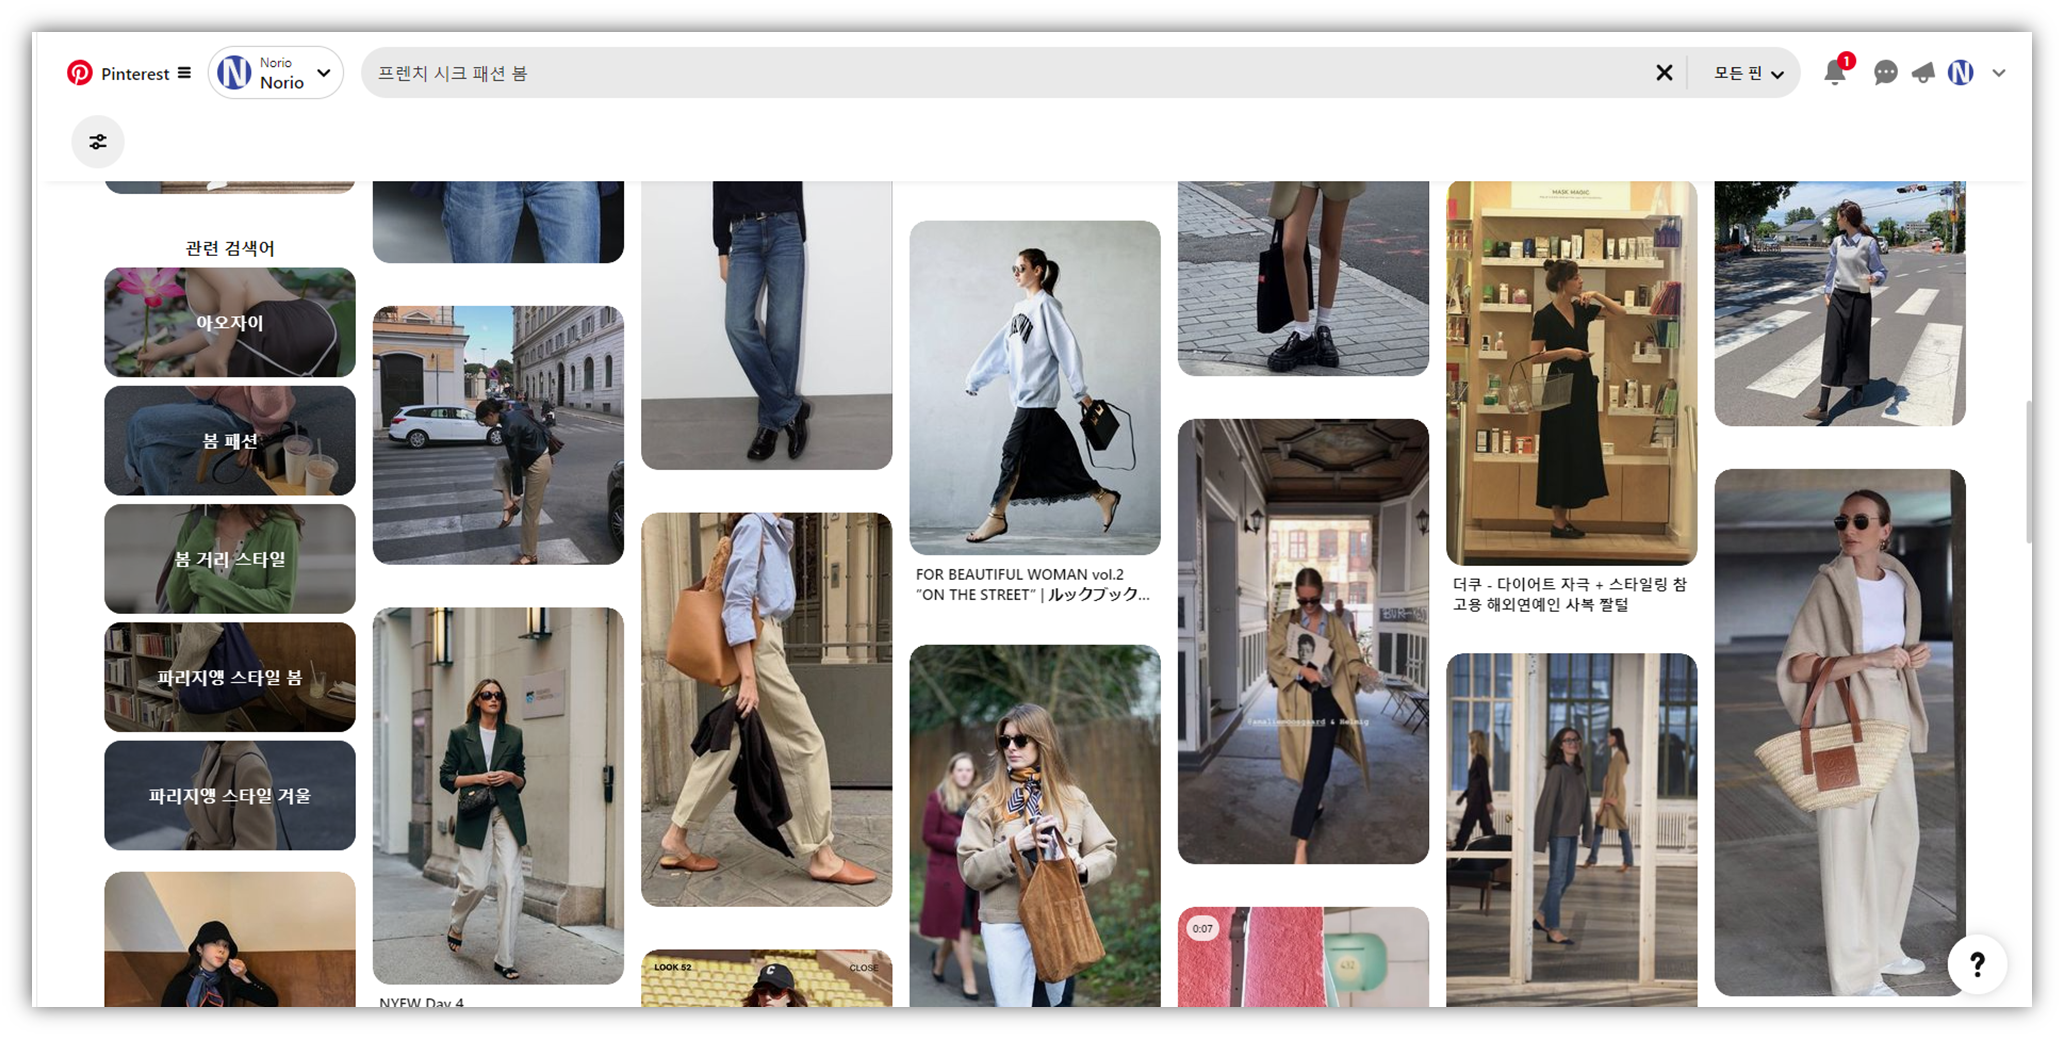Open the 파리지앵 스타일 겨울 related search
This screenshot has width=2064, height=1039.
230,795
